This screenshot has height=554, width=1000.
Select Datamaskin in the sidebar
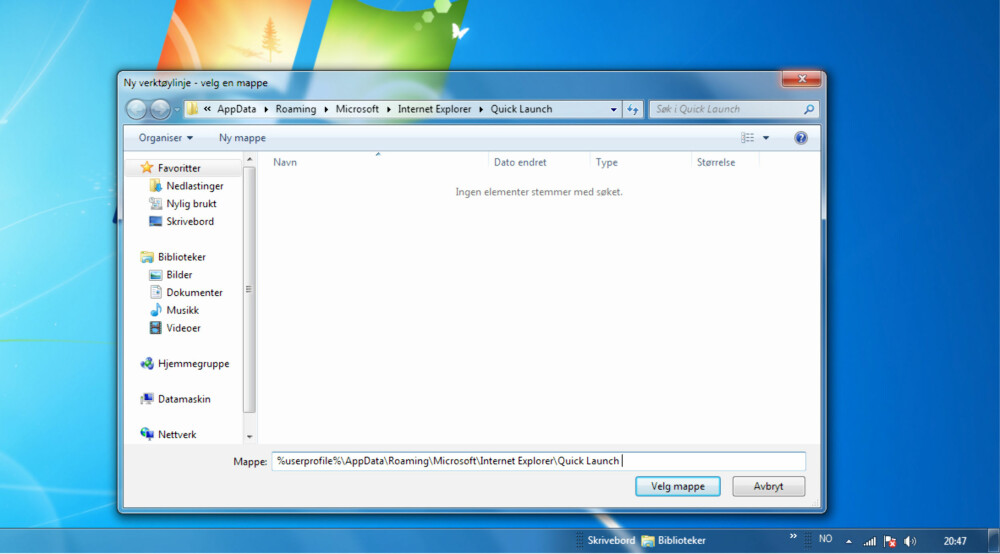pos(184,399)
